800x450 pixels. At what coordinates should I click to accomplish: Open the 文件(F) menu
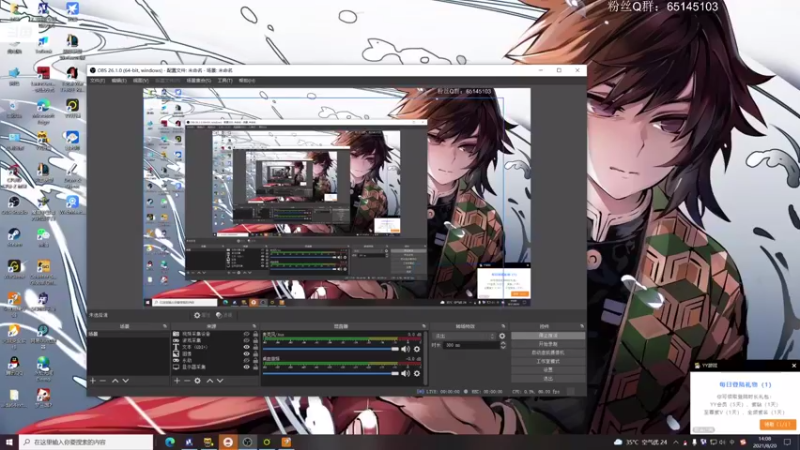[97, 81]
